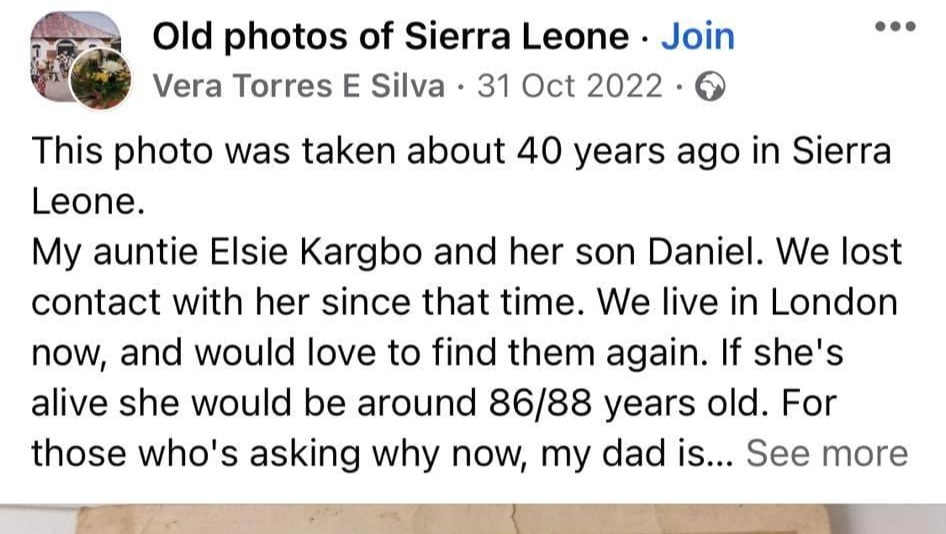Tap the line starting "alive she would be around"
The width and height of the screenshot is (946, 534).
tap(434, 403)
